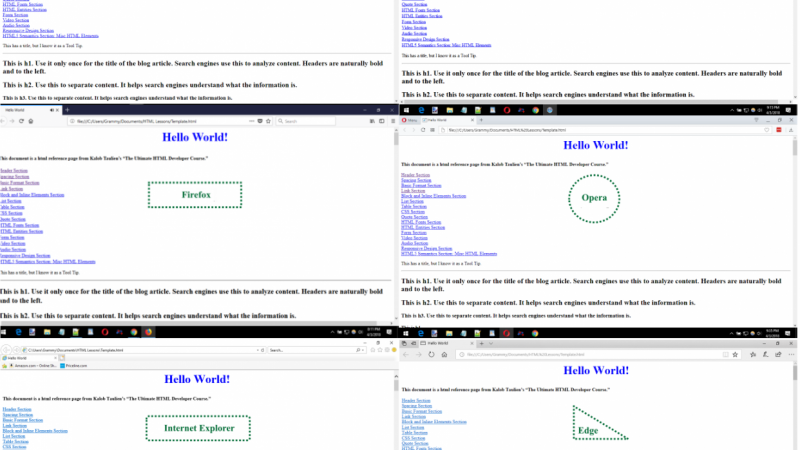Select the Hello World tab in Edge
Image resolution: width=800 pixels, height=450 pixels.
click(448, 343)
